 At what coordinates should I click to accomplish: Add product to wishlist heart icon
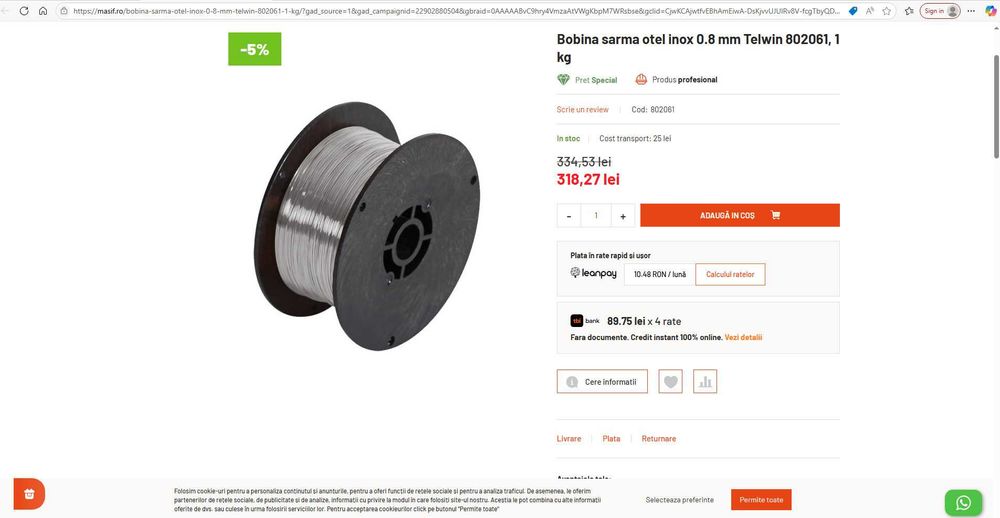click(670, 381)
